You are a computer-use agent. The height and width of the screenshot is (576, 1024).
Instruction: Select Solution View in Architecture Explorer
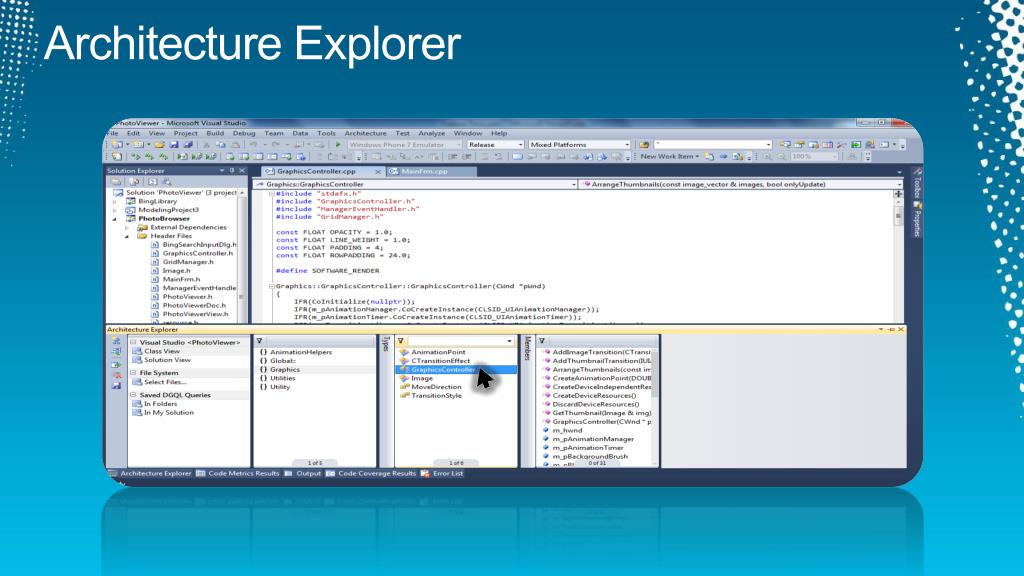pyautogui.click(x=167, y=360)
